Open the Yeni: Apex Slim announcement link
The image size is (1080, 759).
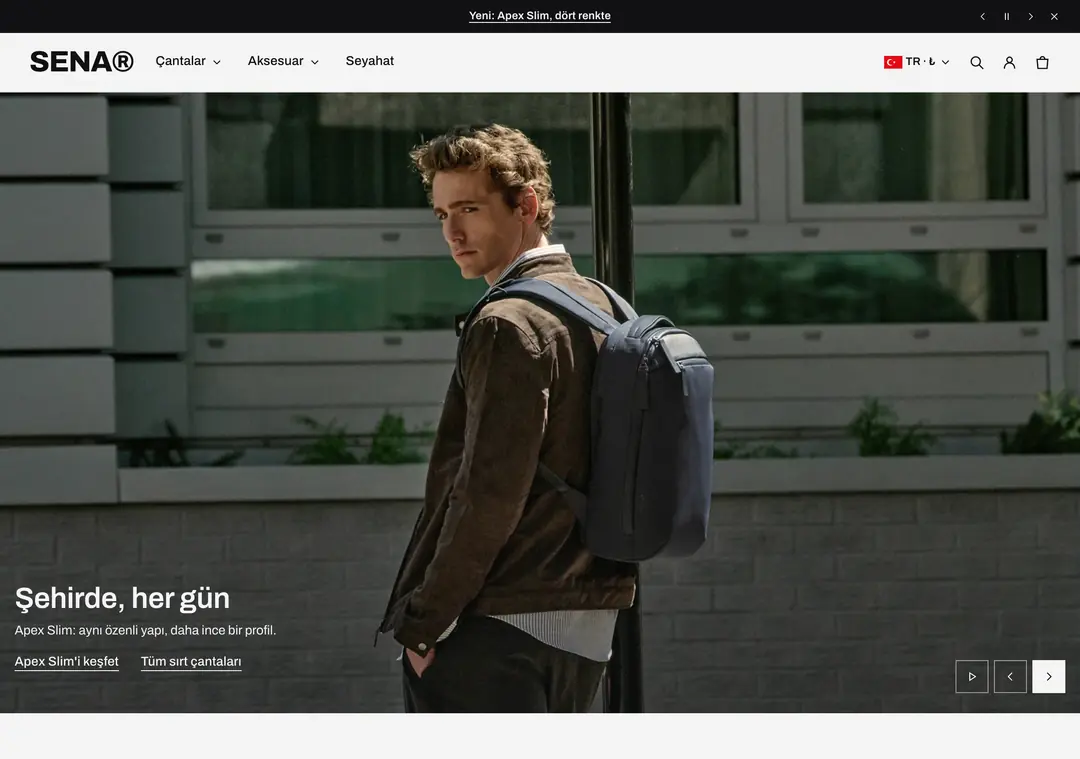[540, 16]
